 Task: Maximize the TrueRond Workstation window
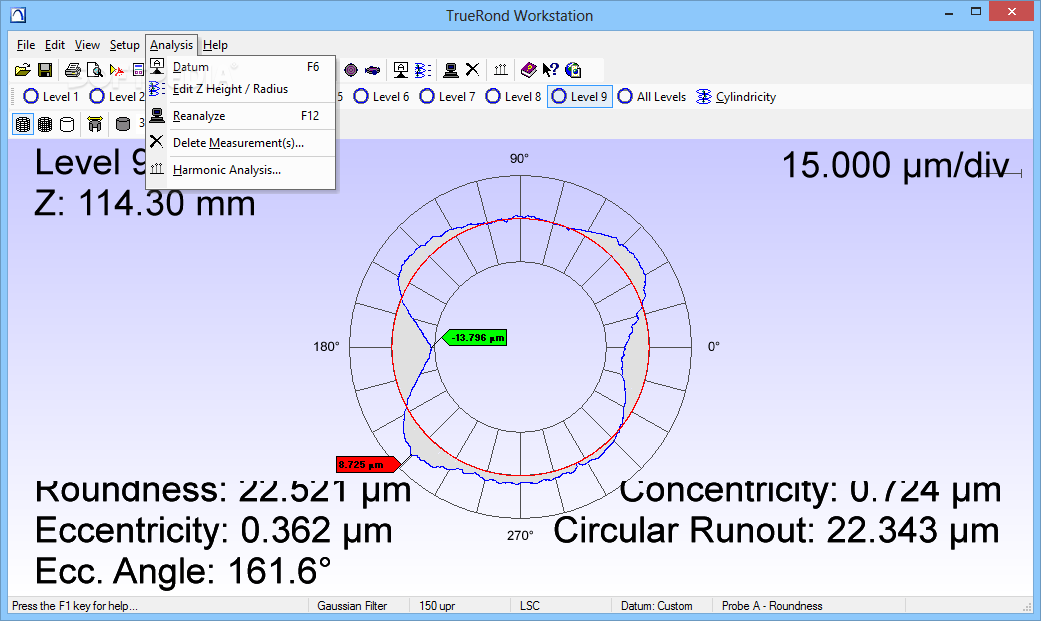coord(976,11)
